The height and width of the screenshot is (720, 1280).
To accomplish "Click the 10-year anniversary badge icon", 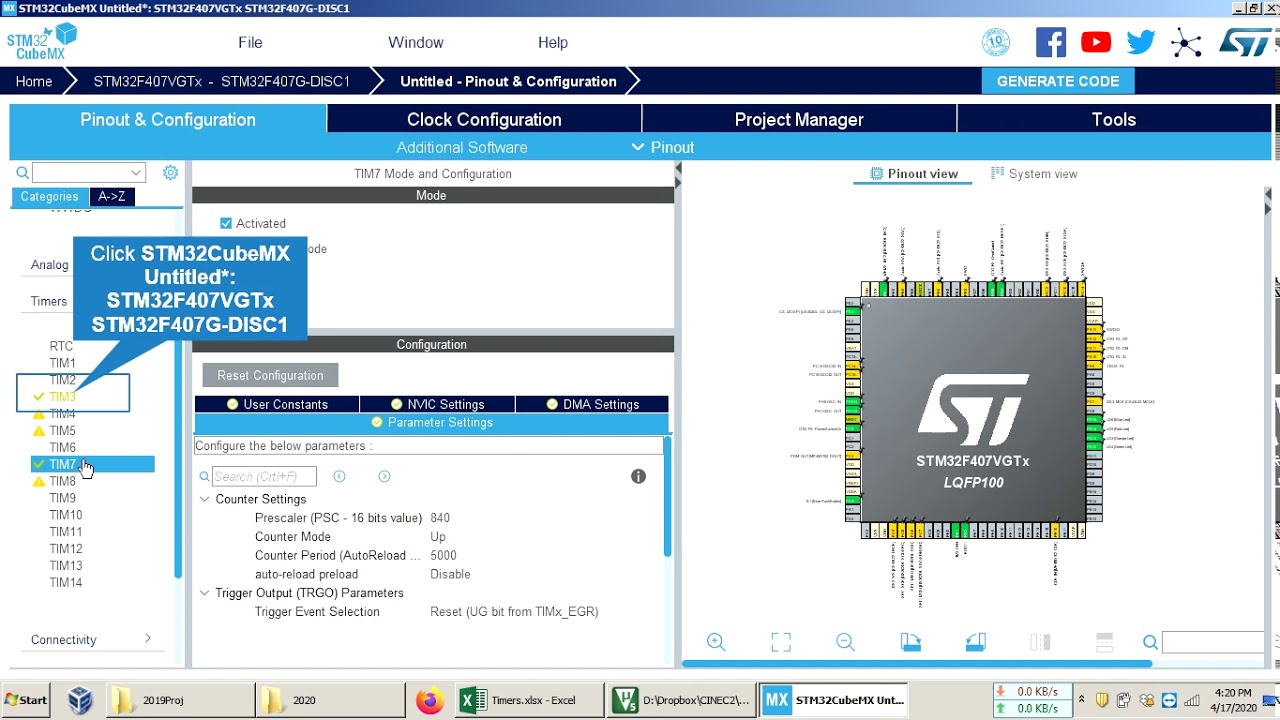I will point(996,42).
